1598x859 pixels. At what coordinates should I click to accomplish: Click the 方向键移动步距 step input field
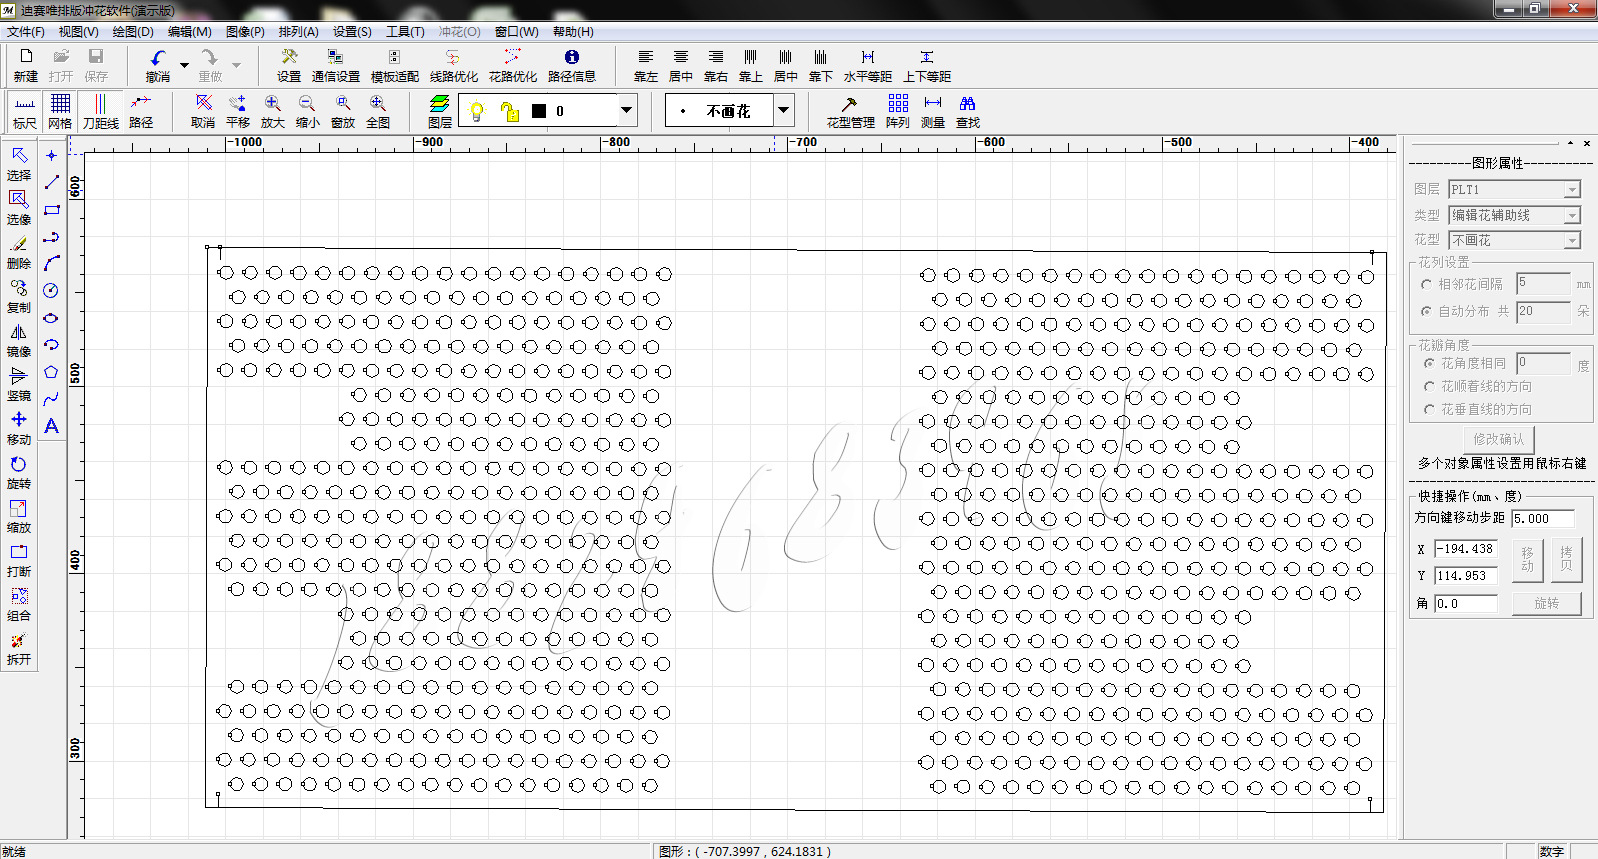(x=1543, y=519)
